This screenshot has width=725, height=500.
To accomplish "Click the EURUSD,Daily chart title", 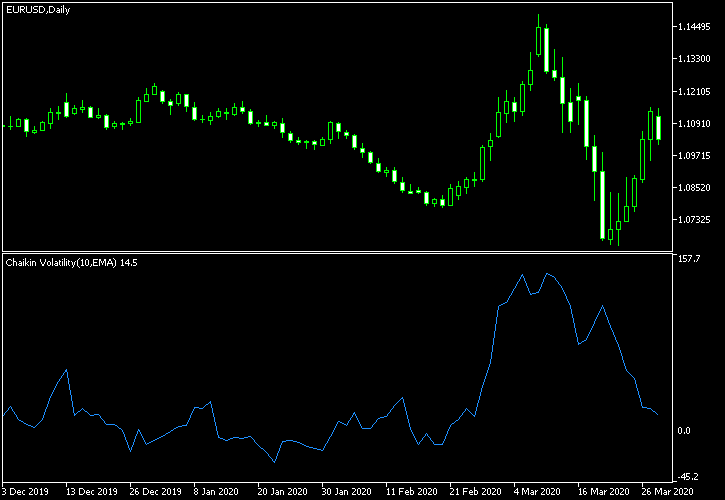I will click(x=38, y=10).
